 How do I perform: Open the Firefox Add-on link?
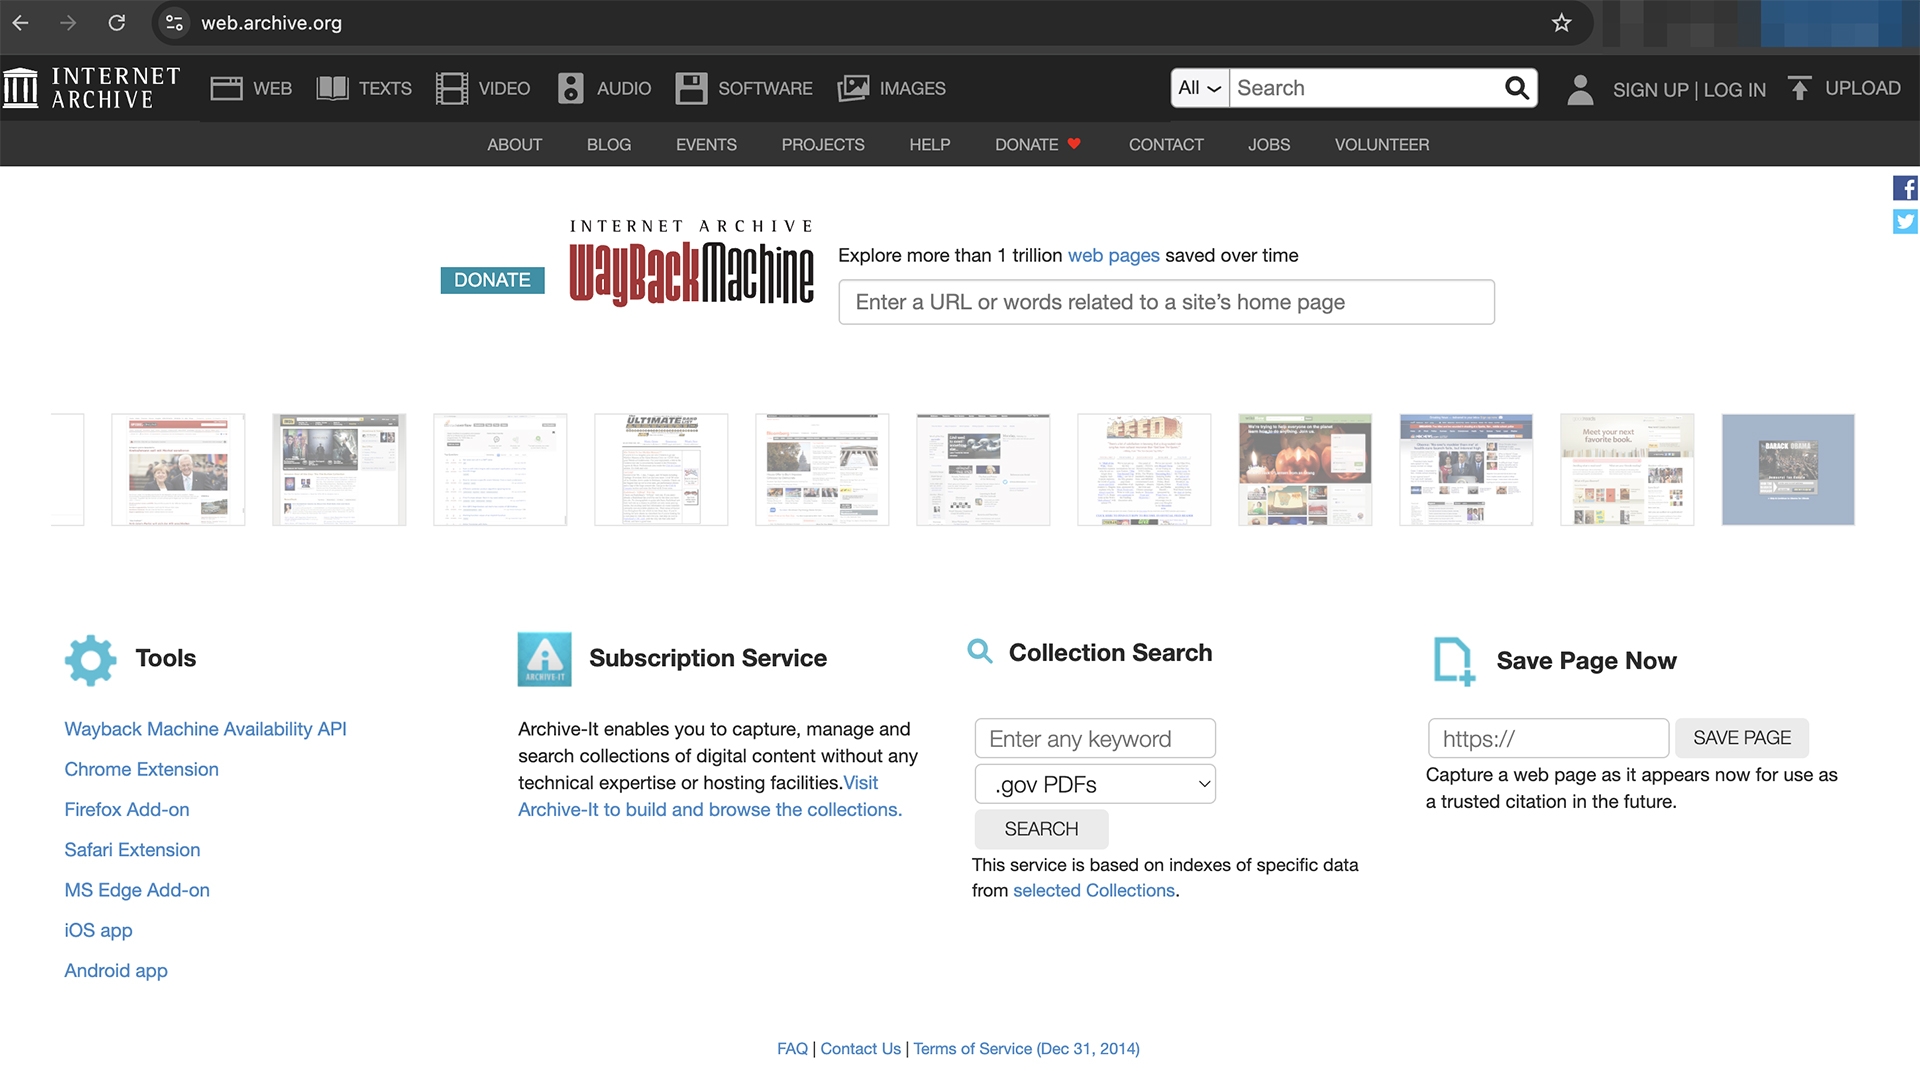click(127, 809)
